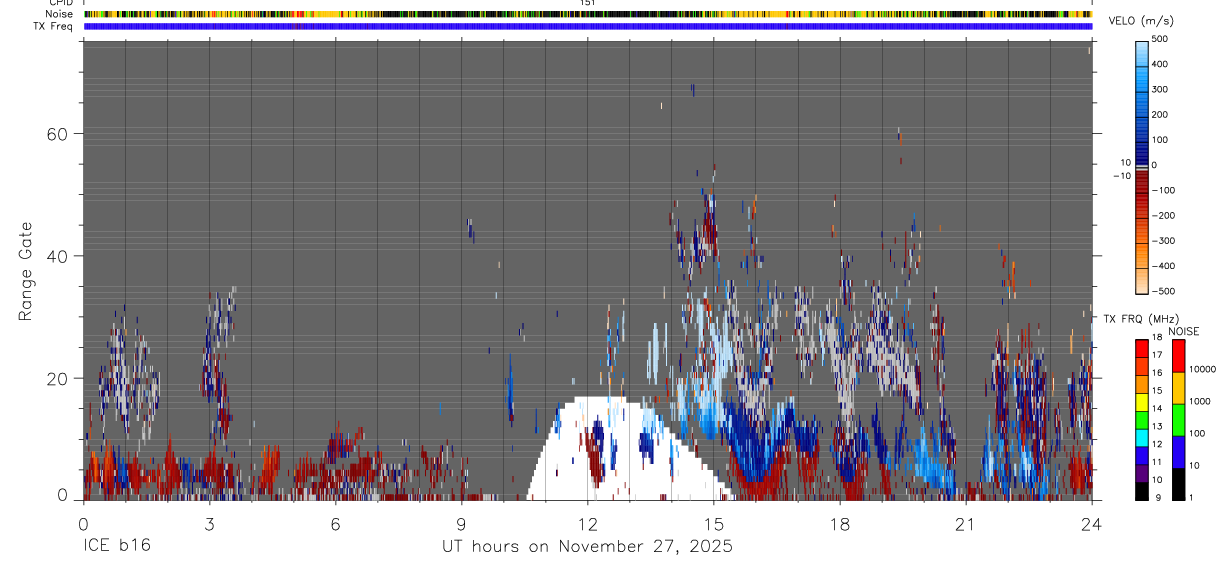This screenshot has height=567, width=1228.
Task: Click the '151' CPID value at top
Action: point(588,3)
